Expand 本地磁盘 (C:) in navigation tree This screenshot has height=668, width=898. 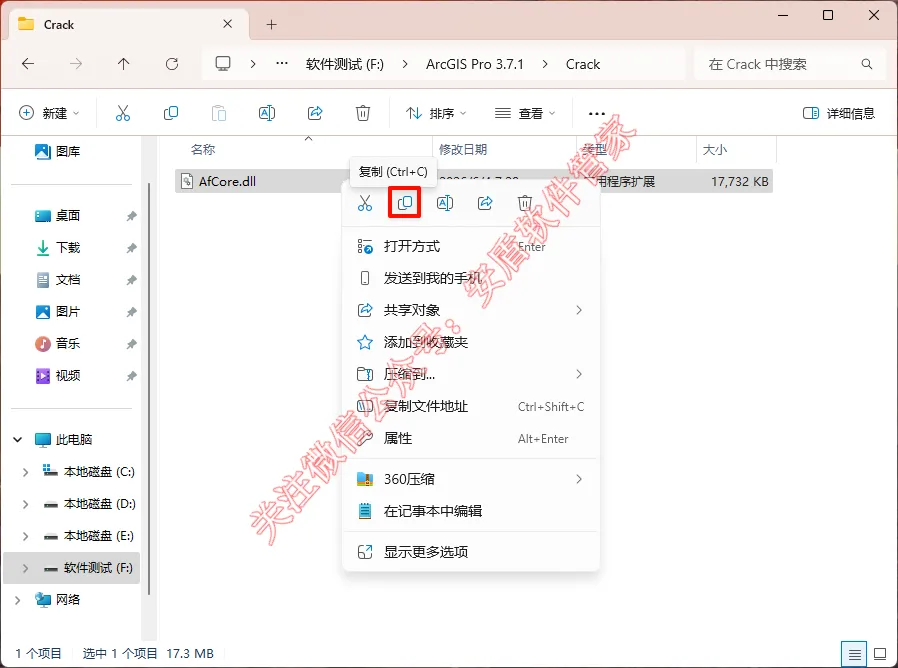point(25,472)
